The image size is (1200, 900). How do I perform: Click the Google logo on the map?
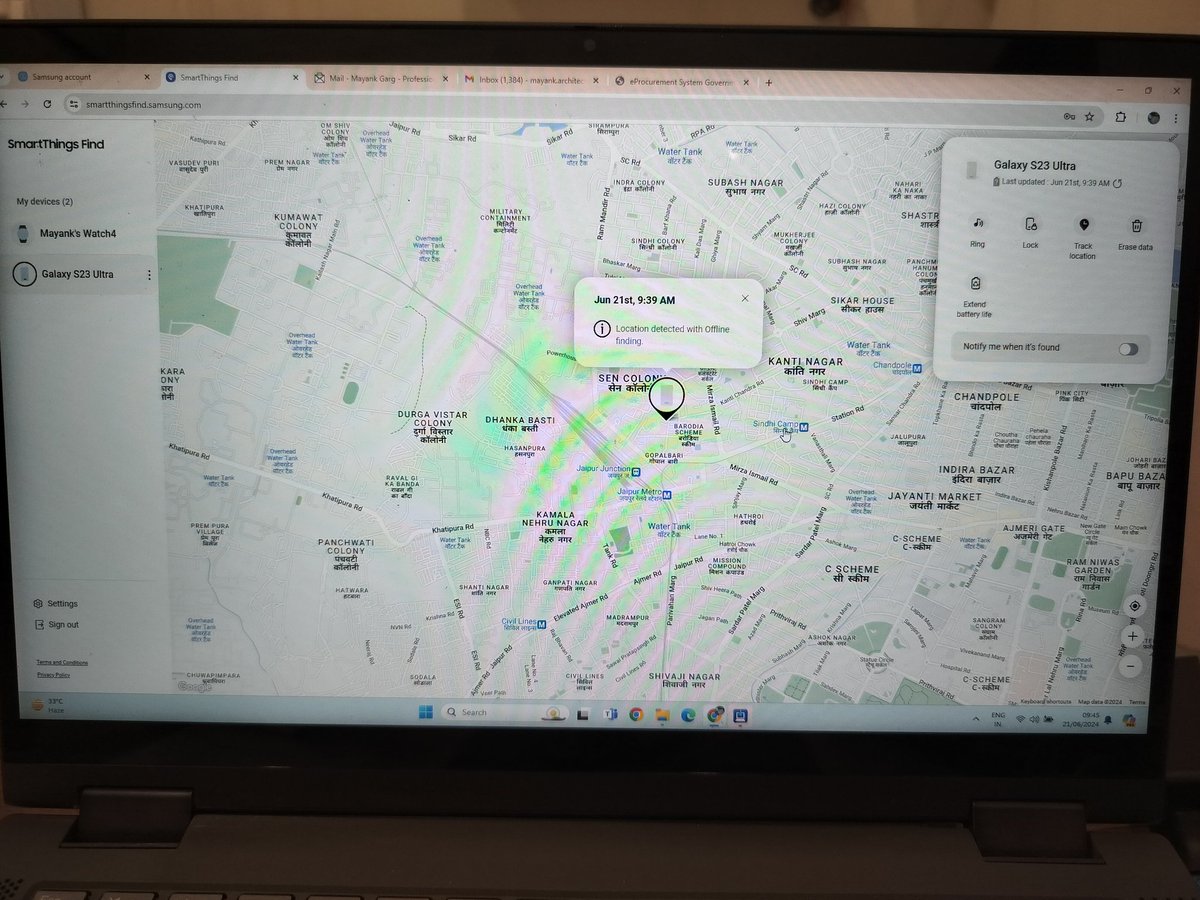tap(195, 686)
